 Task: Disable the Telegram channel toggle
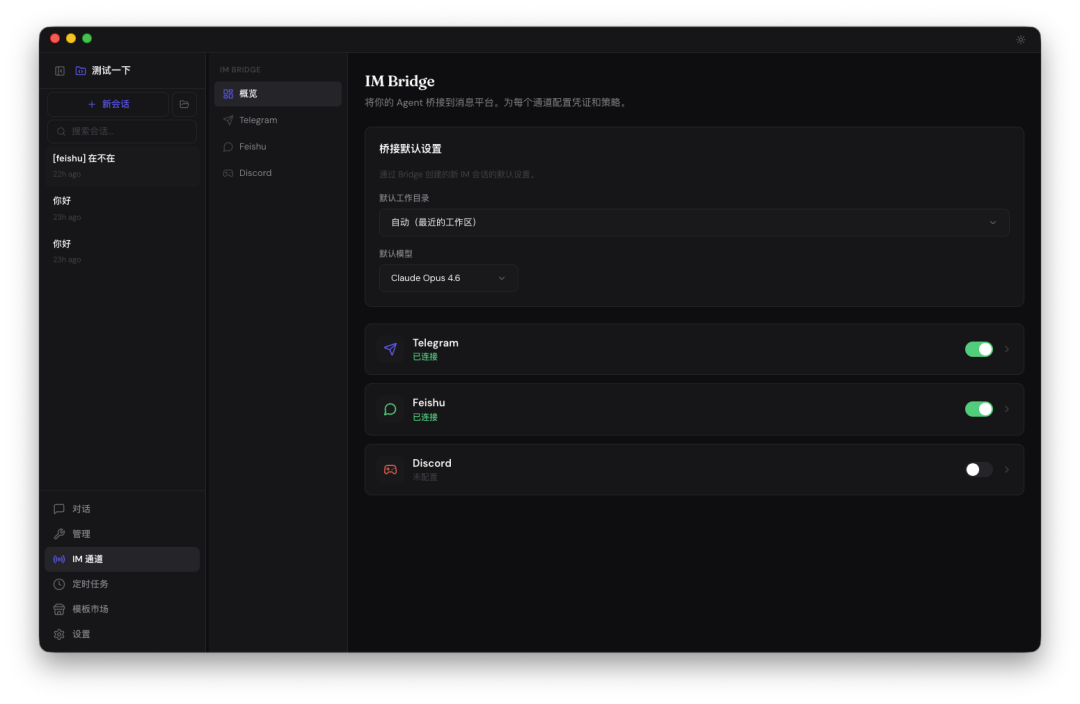[978, 349]
